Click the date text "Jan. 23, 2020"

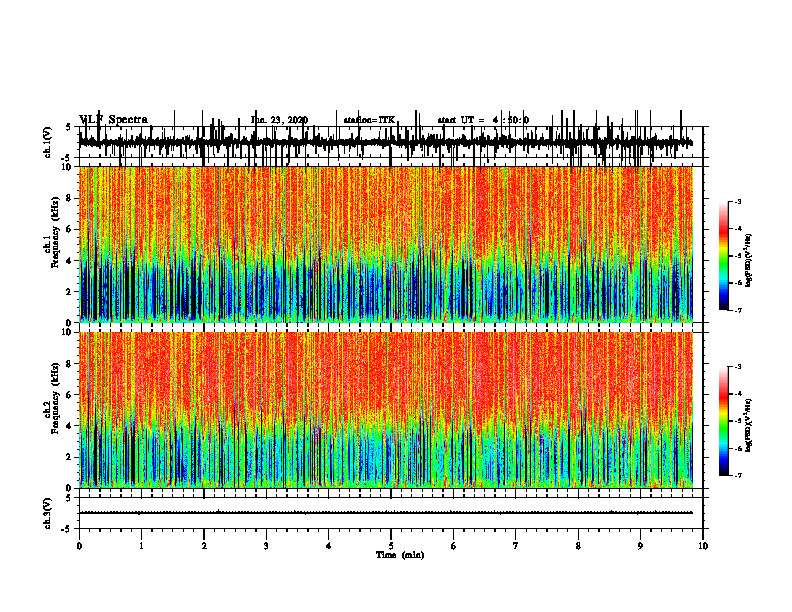click(x=279, y=120)
